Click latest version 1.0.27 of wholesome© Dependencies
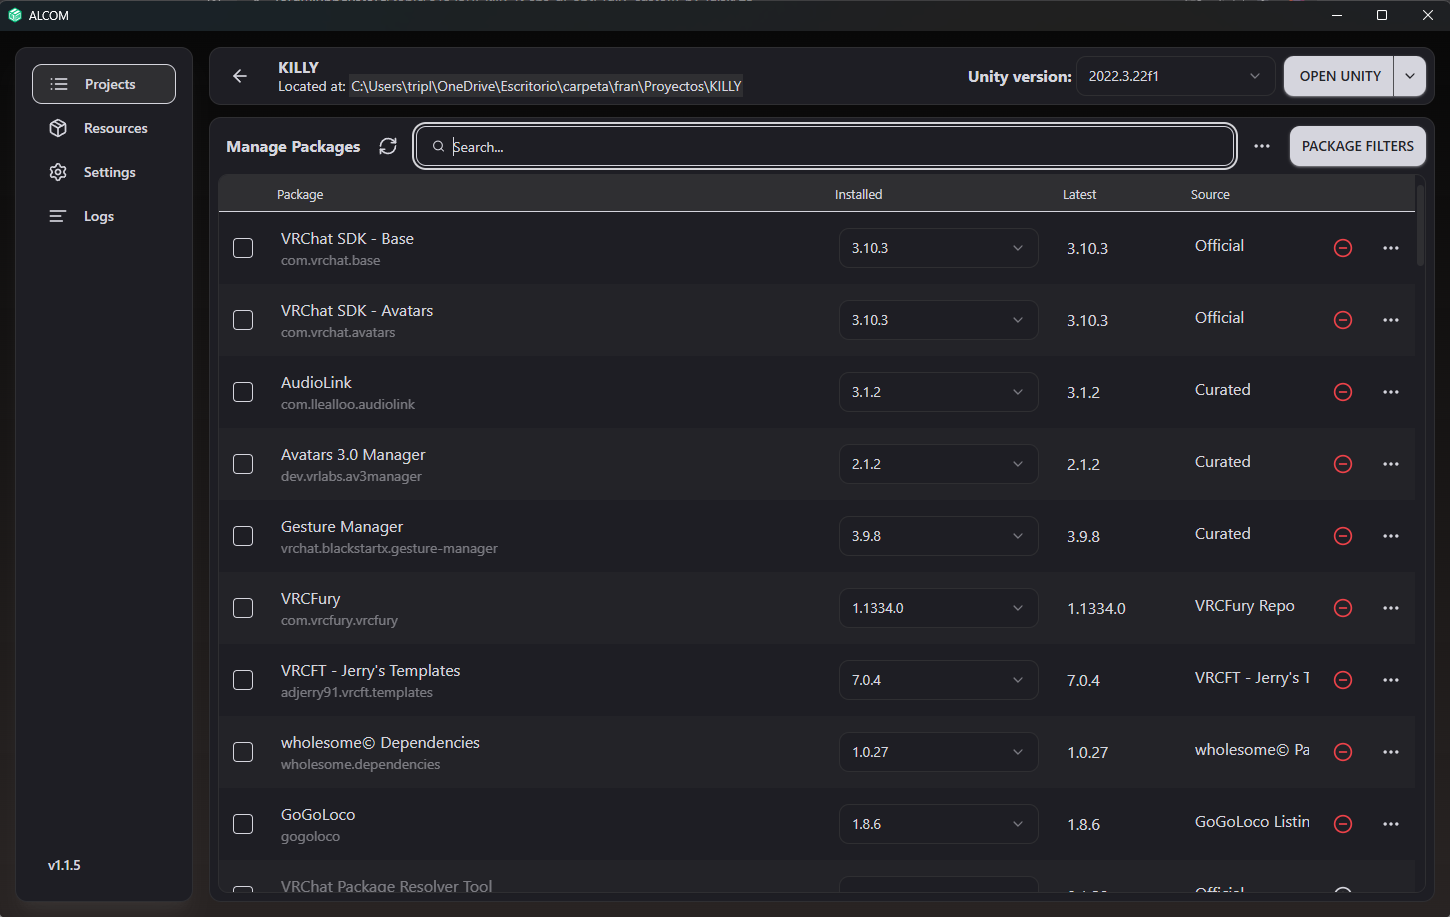Screen dimensions: 1450x917 1087,752
